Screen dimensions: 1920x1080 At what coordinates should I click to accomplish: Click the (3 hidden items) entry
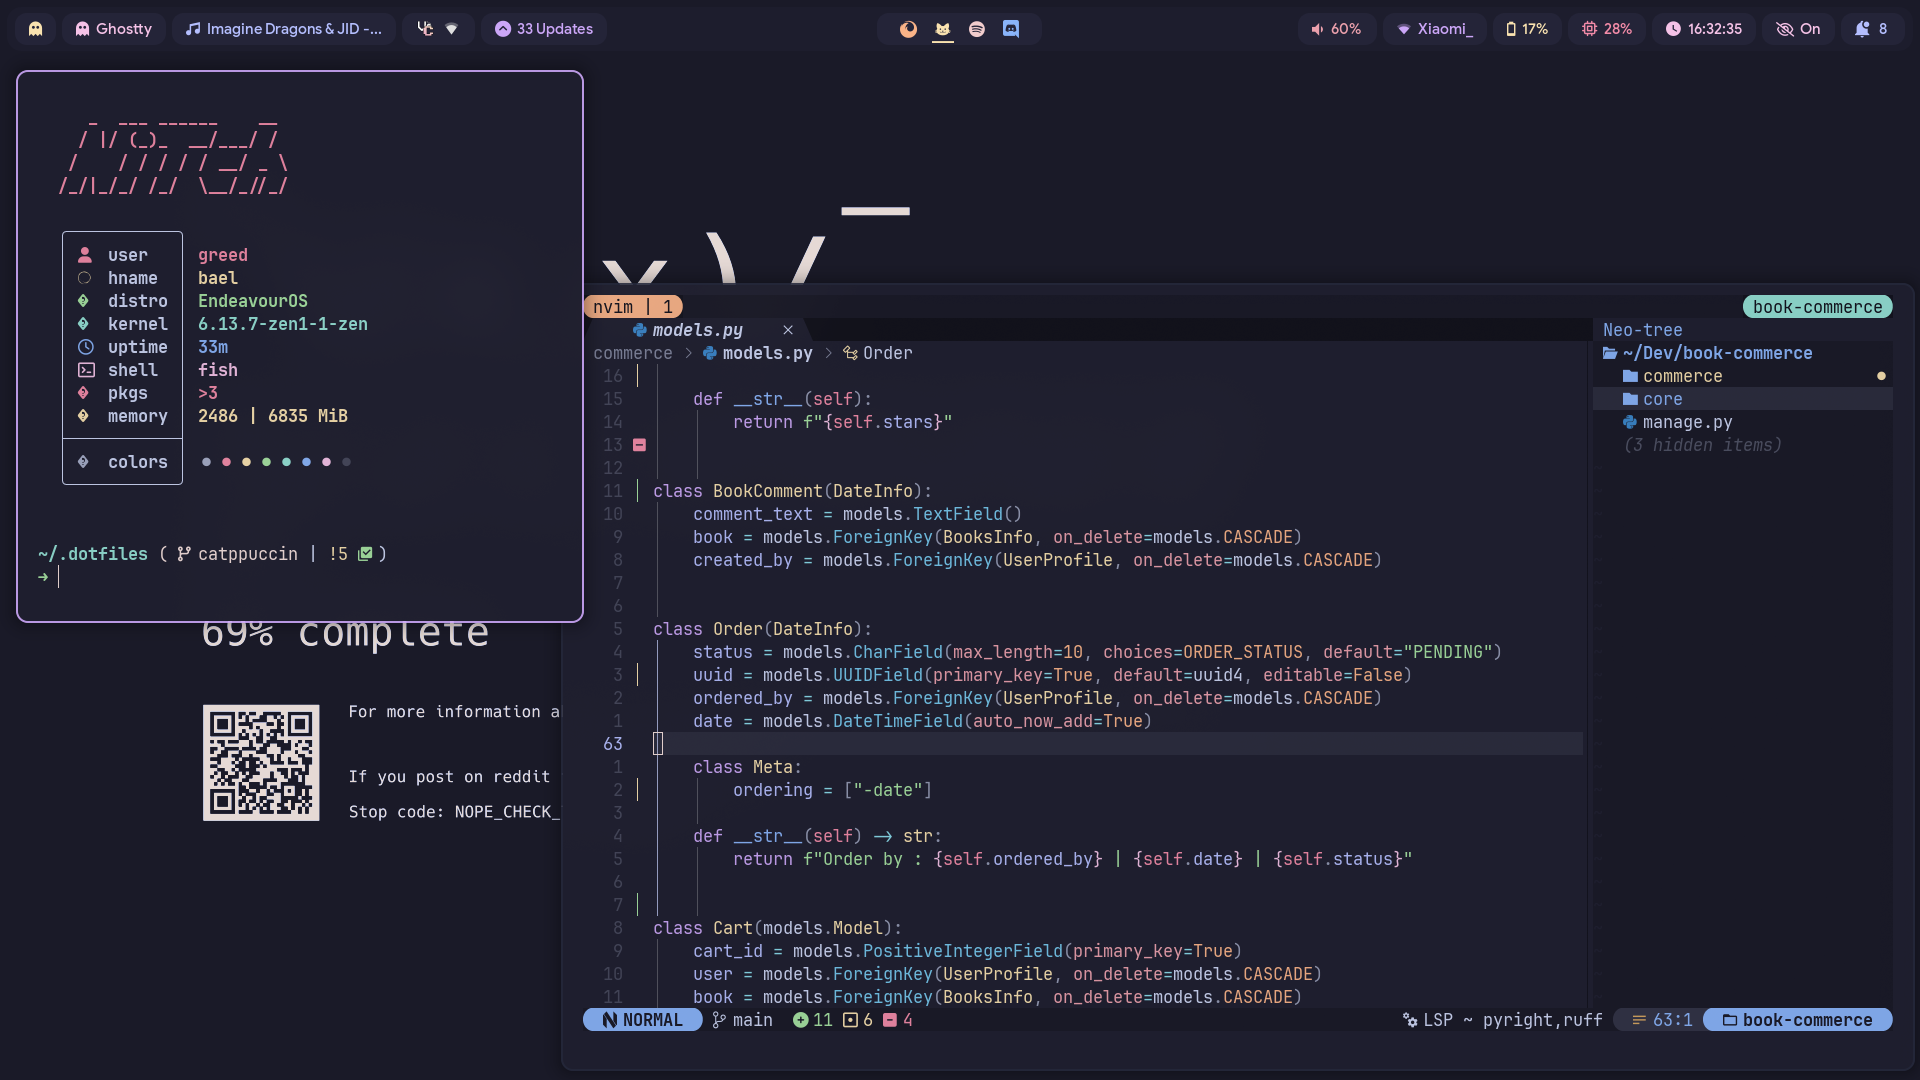click(x=1702, y=445)
